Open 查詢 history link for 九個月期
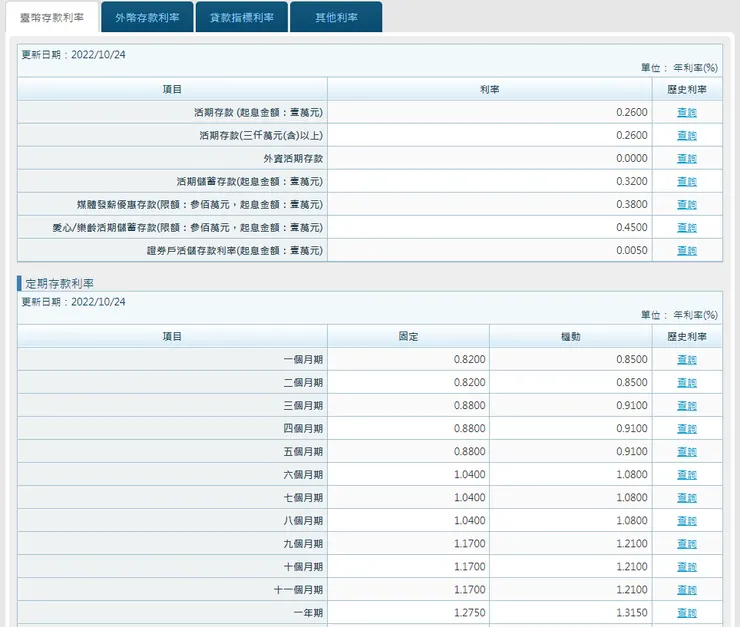 pyautogui.click(x=687, y=544)
